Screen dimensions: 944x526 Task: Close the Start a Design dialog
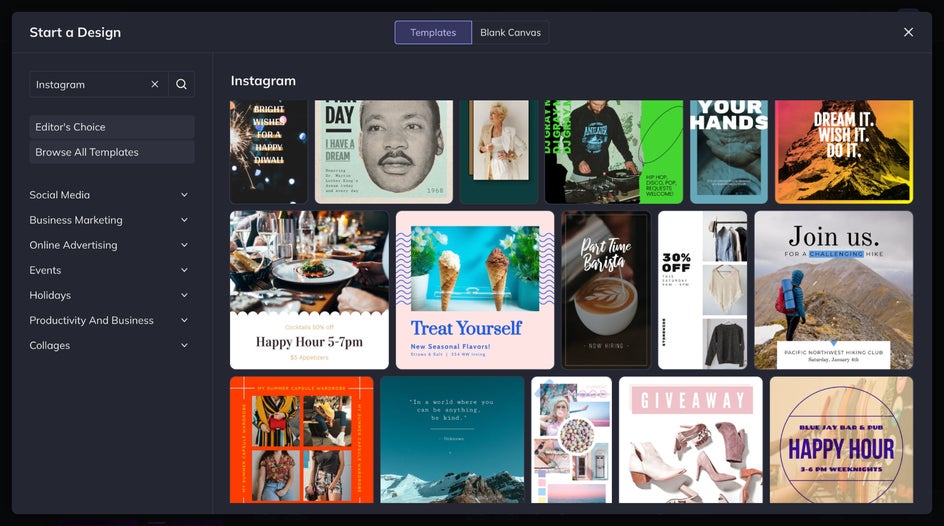coord(908,32)
